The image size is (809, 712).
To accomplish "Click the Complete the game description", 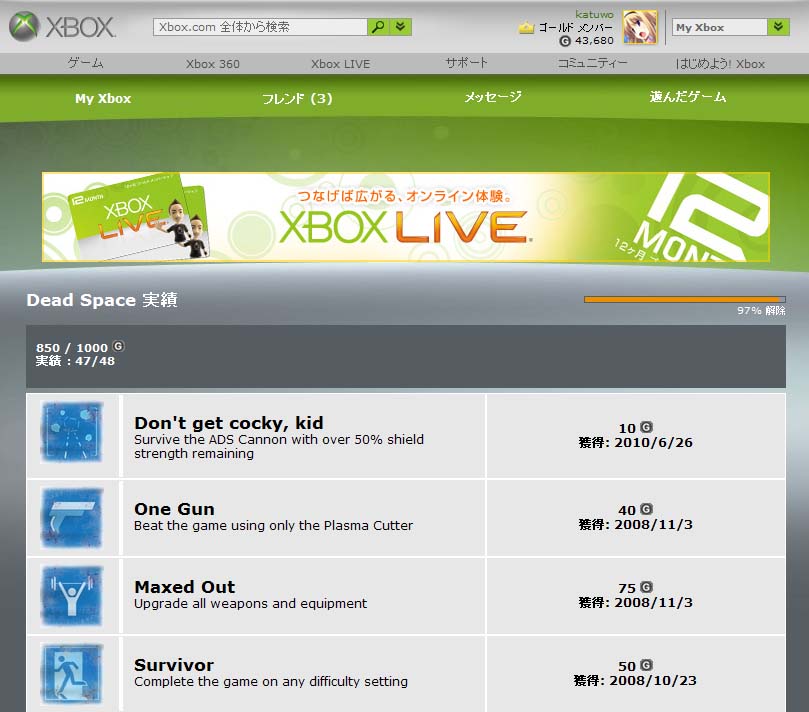I will click(x=271, y=682).
